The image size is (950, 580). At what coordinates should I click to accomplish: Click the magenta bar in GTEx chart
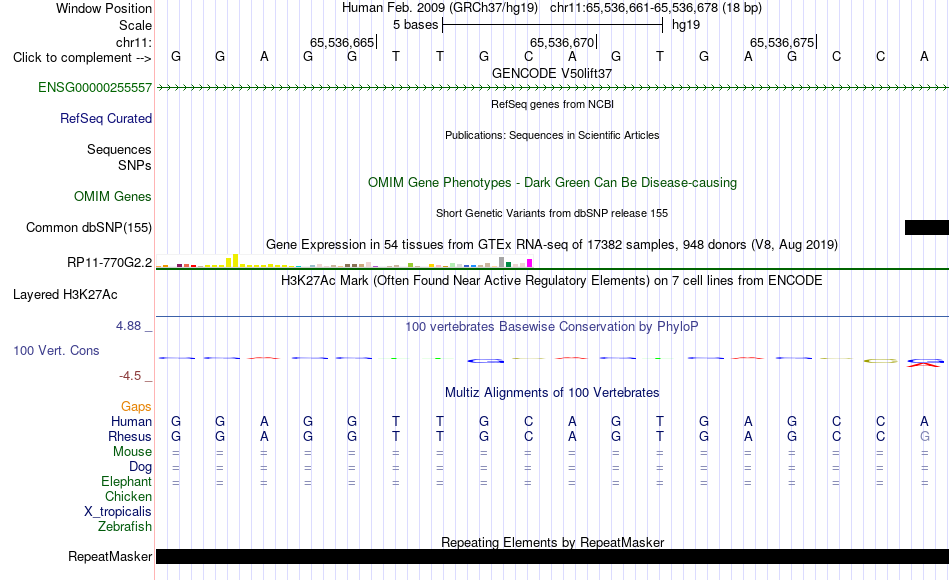[530, 263]
